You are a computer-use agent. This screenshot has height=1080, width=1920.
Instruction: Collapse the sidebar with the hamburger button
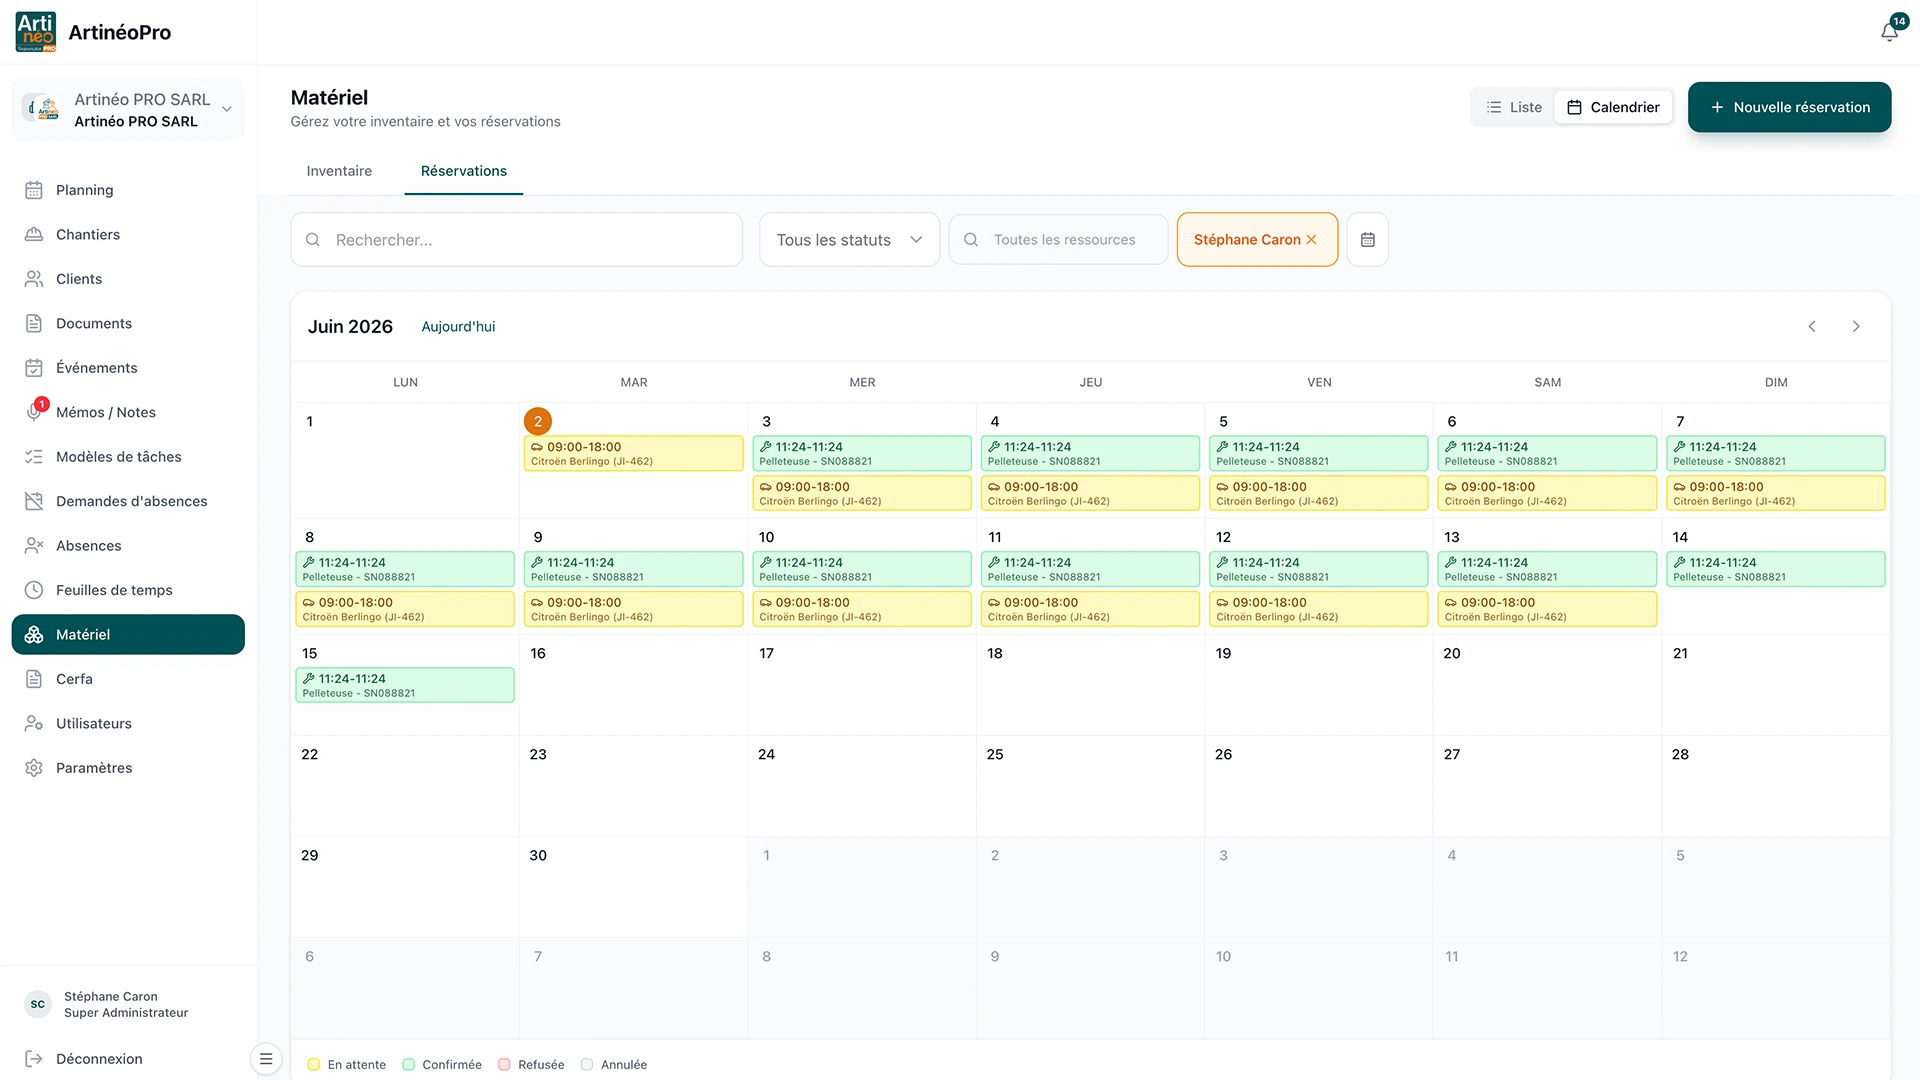click(x=266, y=1059)
